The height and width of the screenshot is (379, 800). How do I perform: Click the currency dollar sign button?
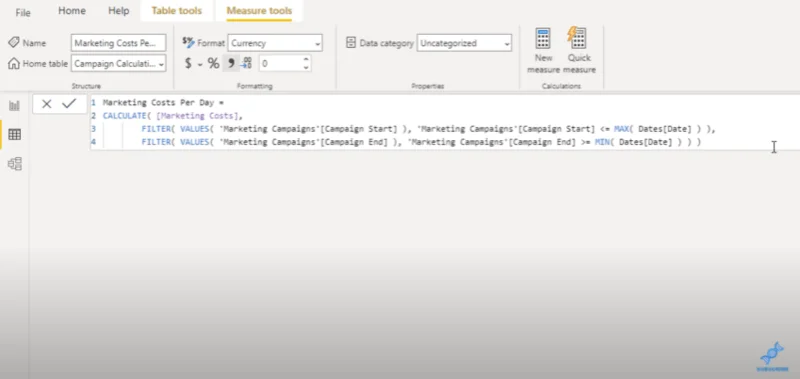[188, 63]
